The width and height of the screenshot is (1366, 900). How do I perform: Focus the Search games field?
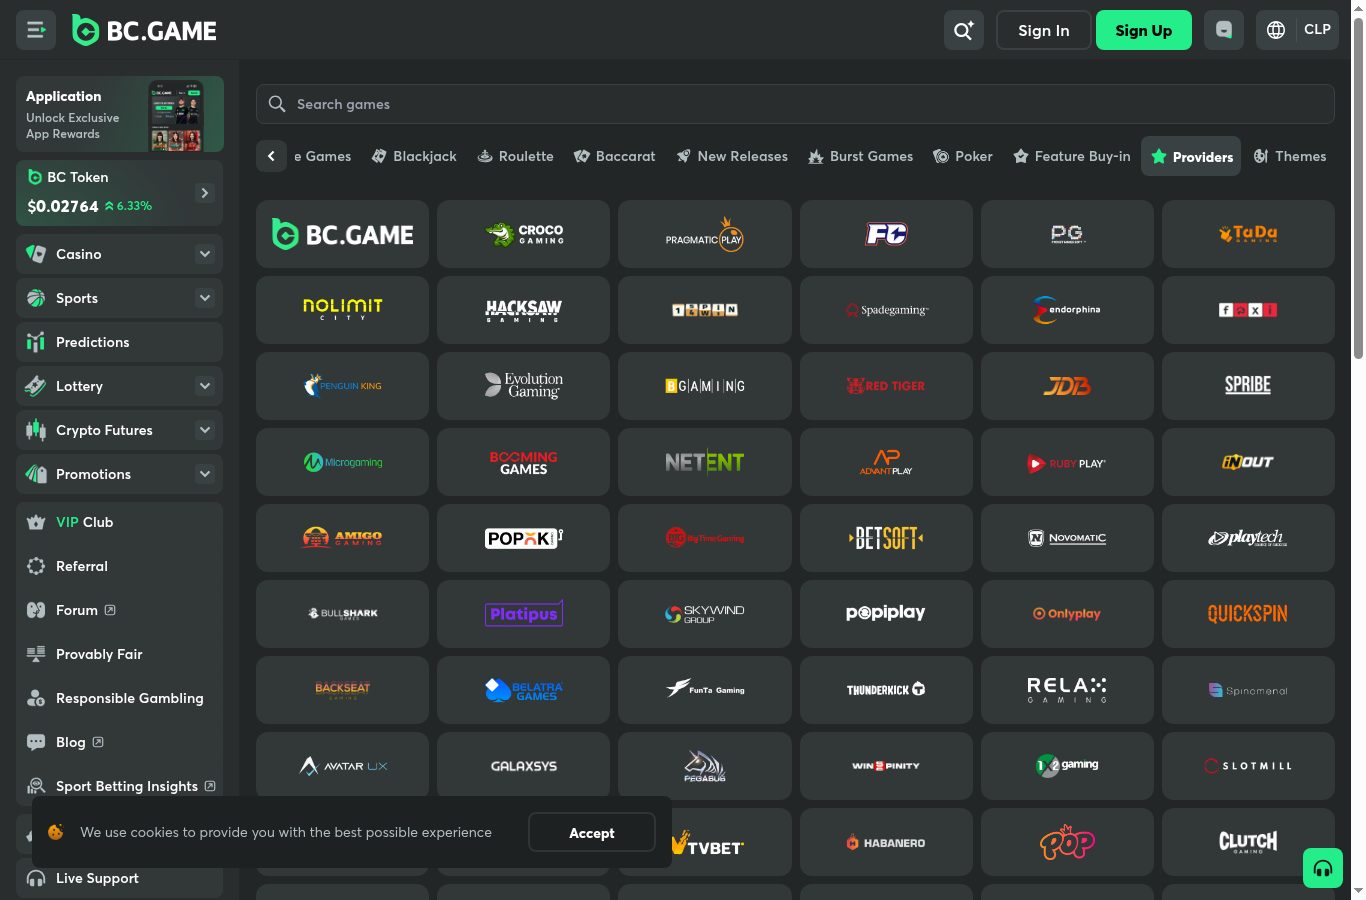tap(795, 104)
